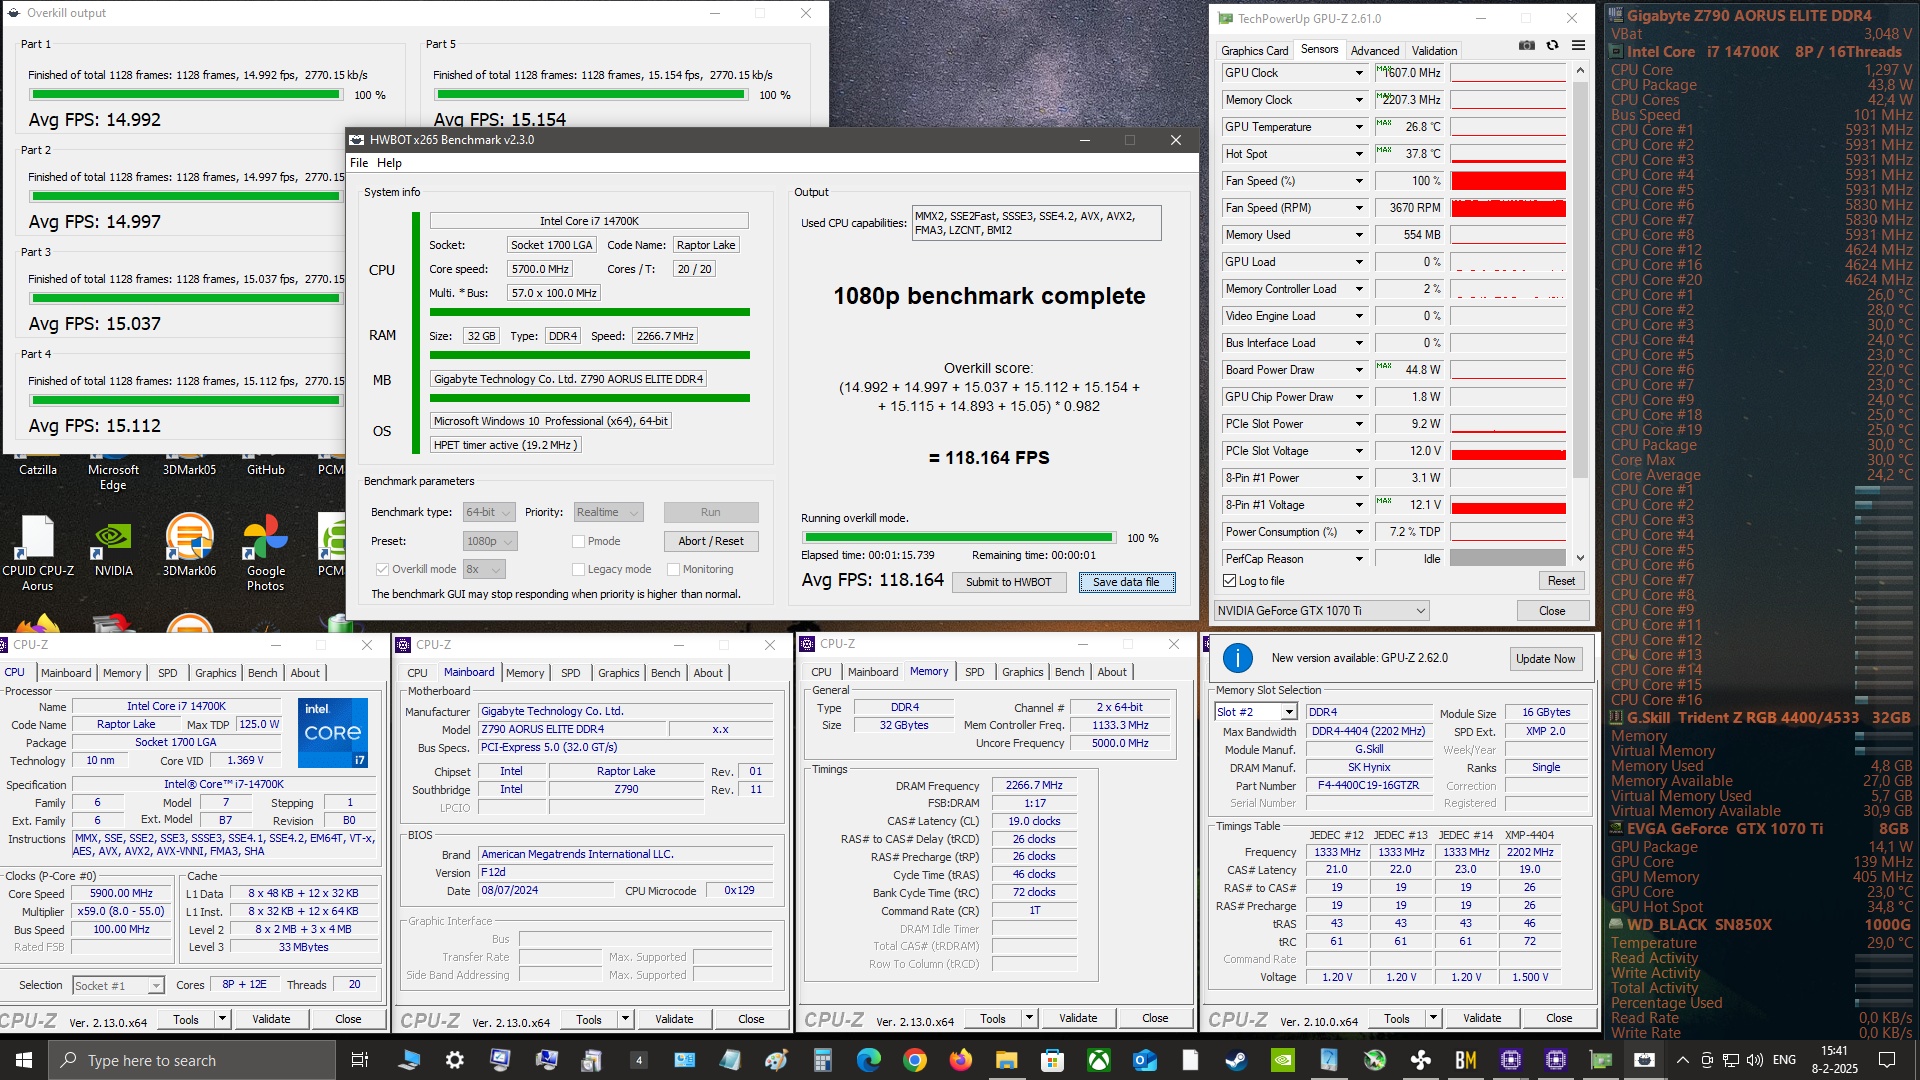Click the Update Now button
1920x1080 pixels.
(1545, 658)
